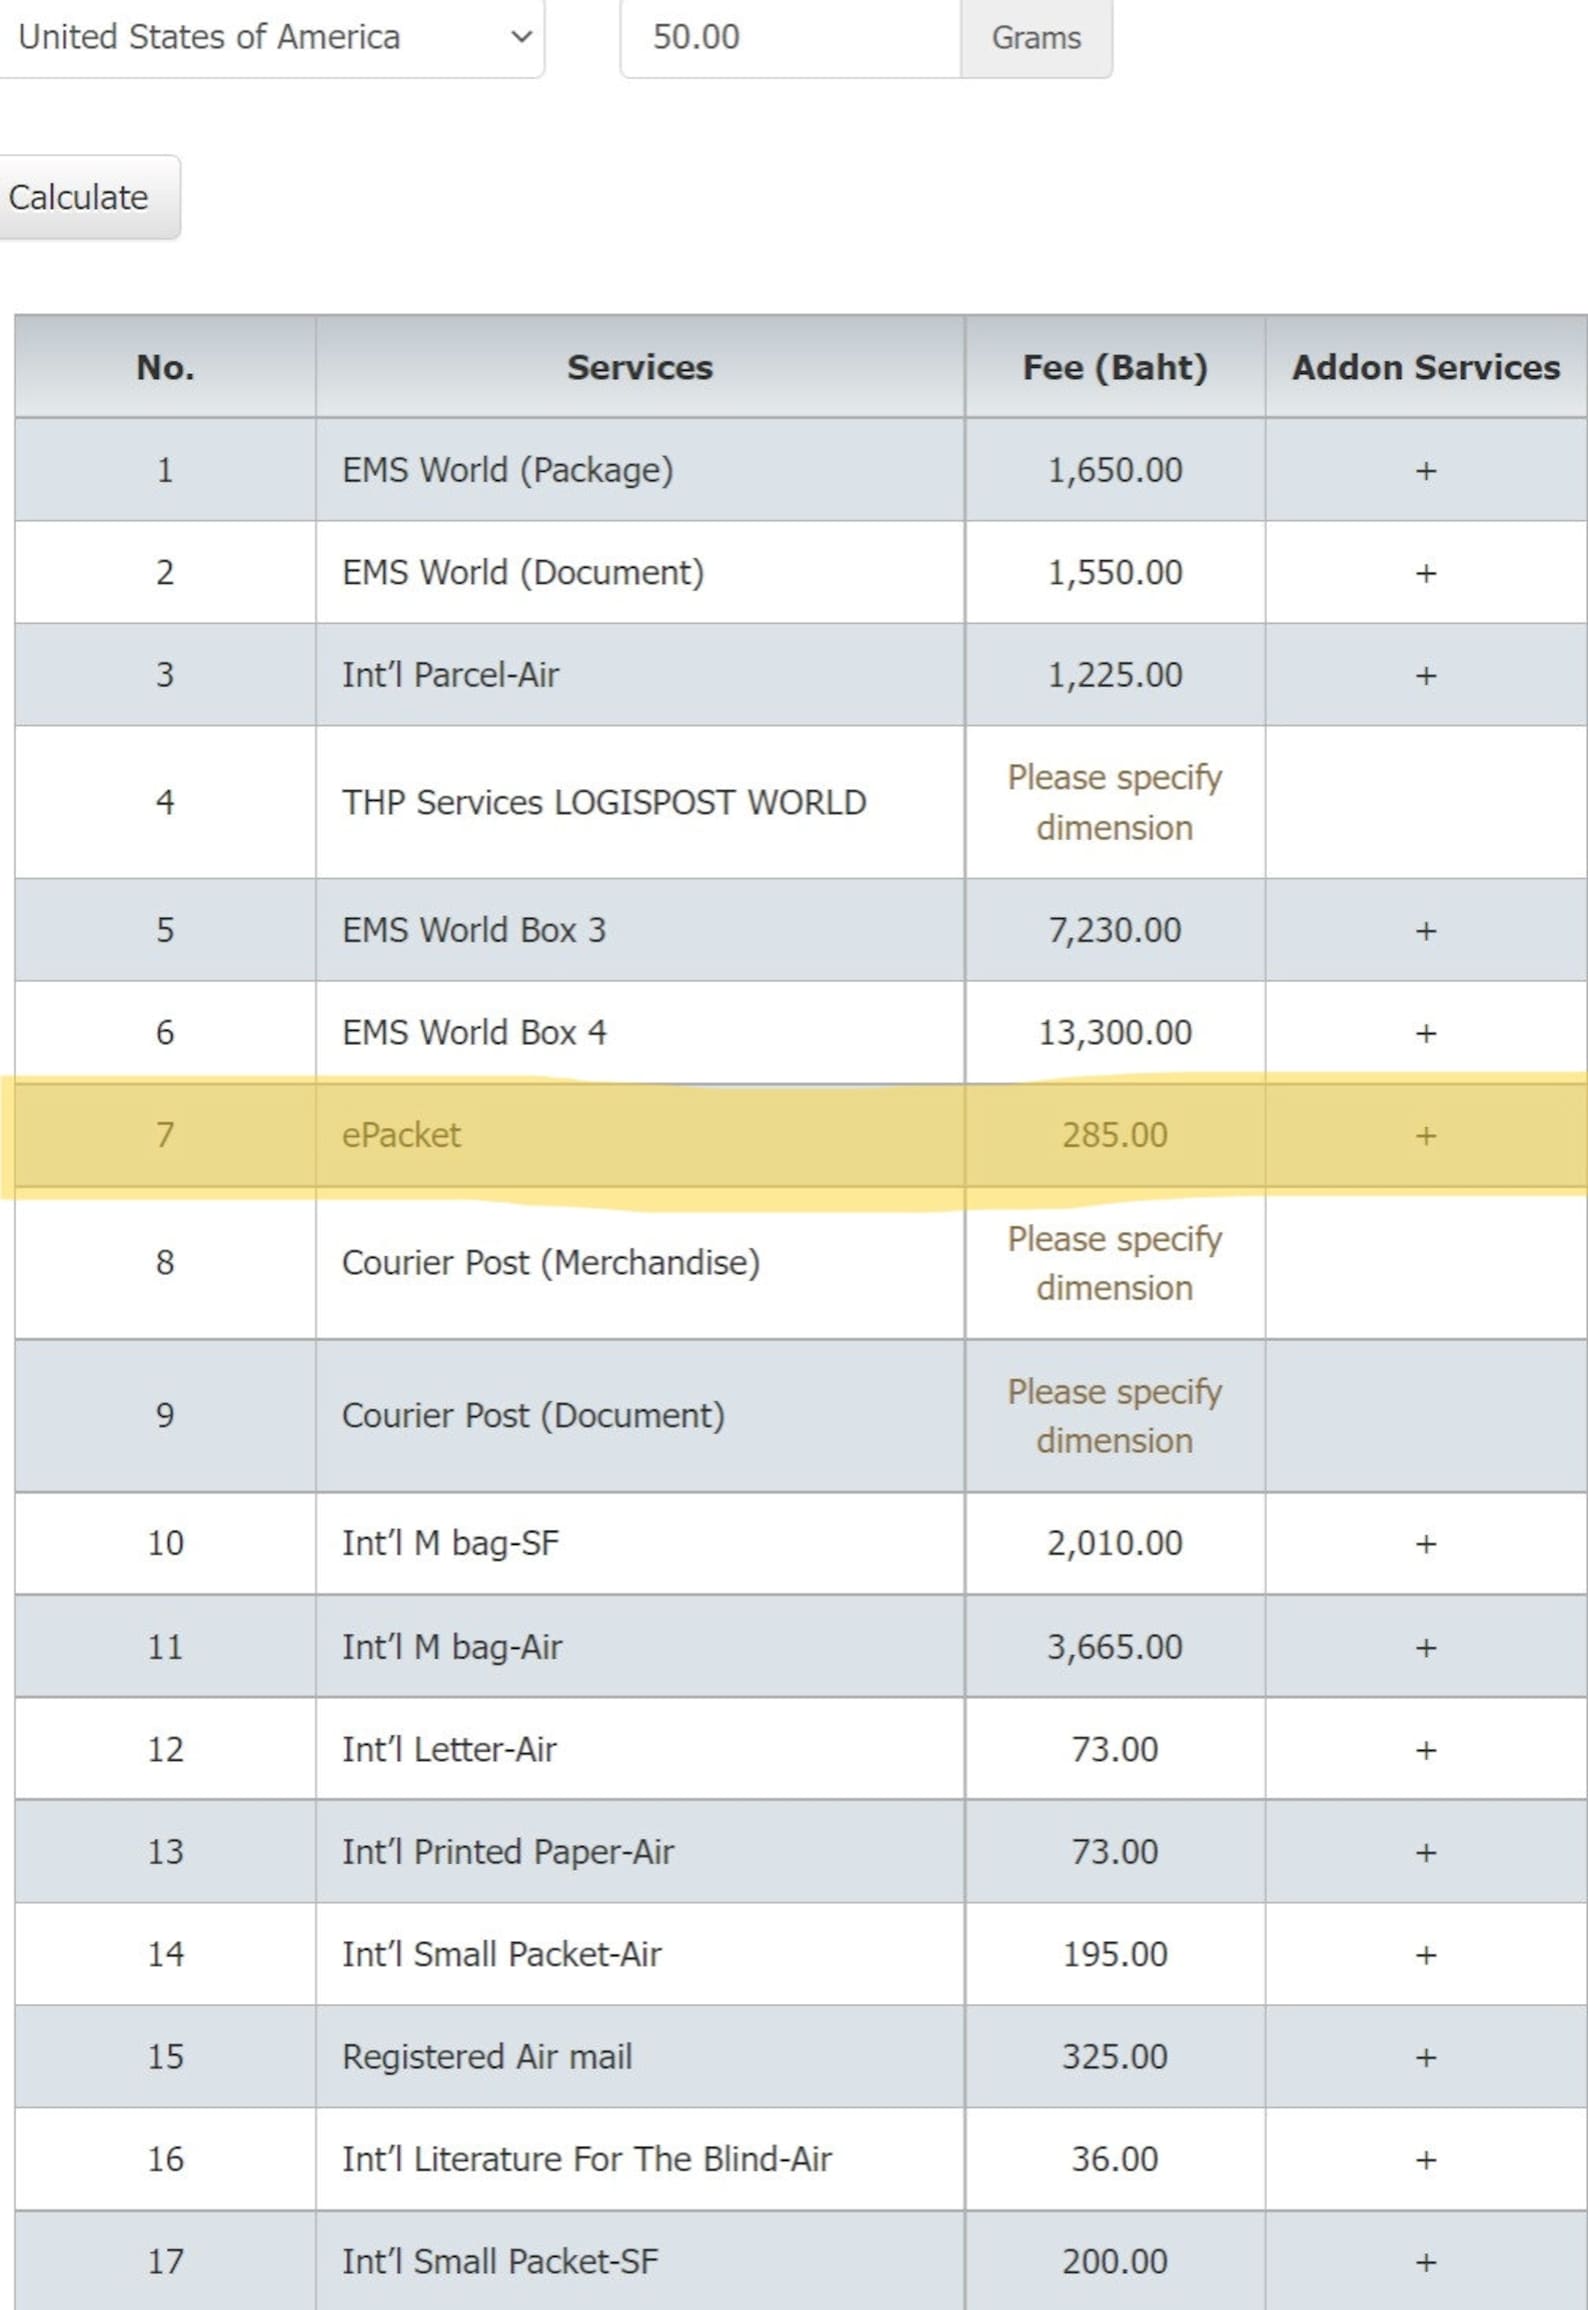Click the plus icon for Int'l Small Packet-SF
The image size is (1588, 2310).
[1426, 2262]
